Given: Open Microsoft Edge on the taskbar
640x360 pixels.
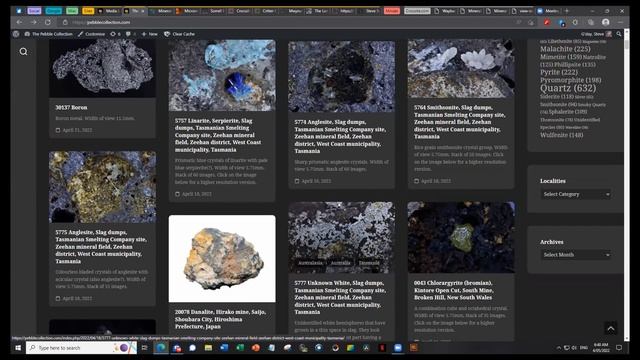Looking at the screenshot, I should pos(161,348).
